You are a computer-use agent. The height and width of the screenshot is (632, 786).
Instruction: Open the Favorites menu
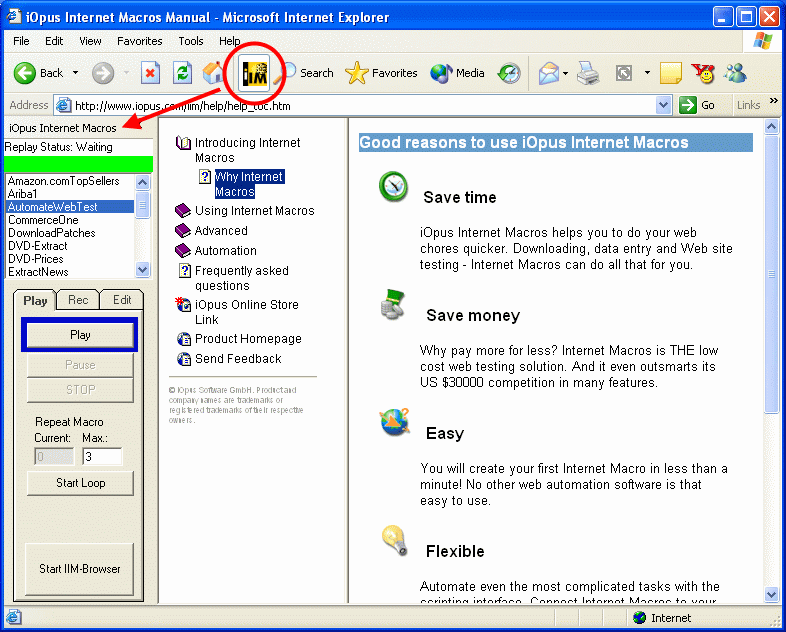[139, 41]
